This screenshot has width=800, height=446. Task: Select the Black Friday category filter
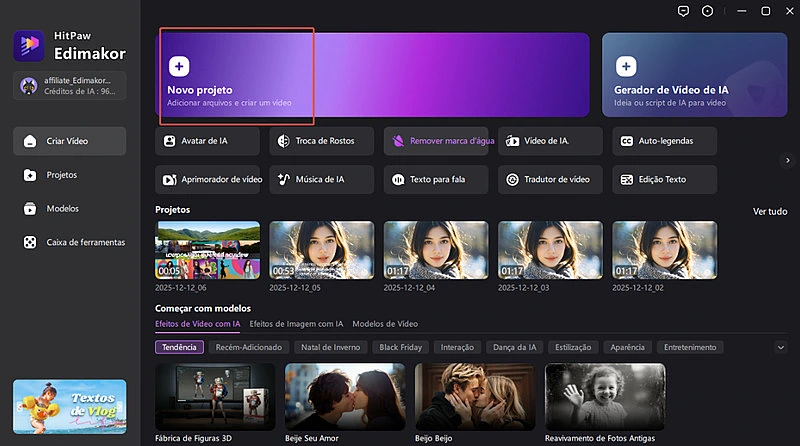tap(402, 347)
